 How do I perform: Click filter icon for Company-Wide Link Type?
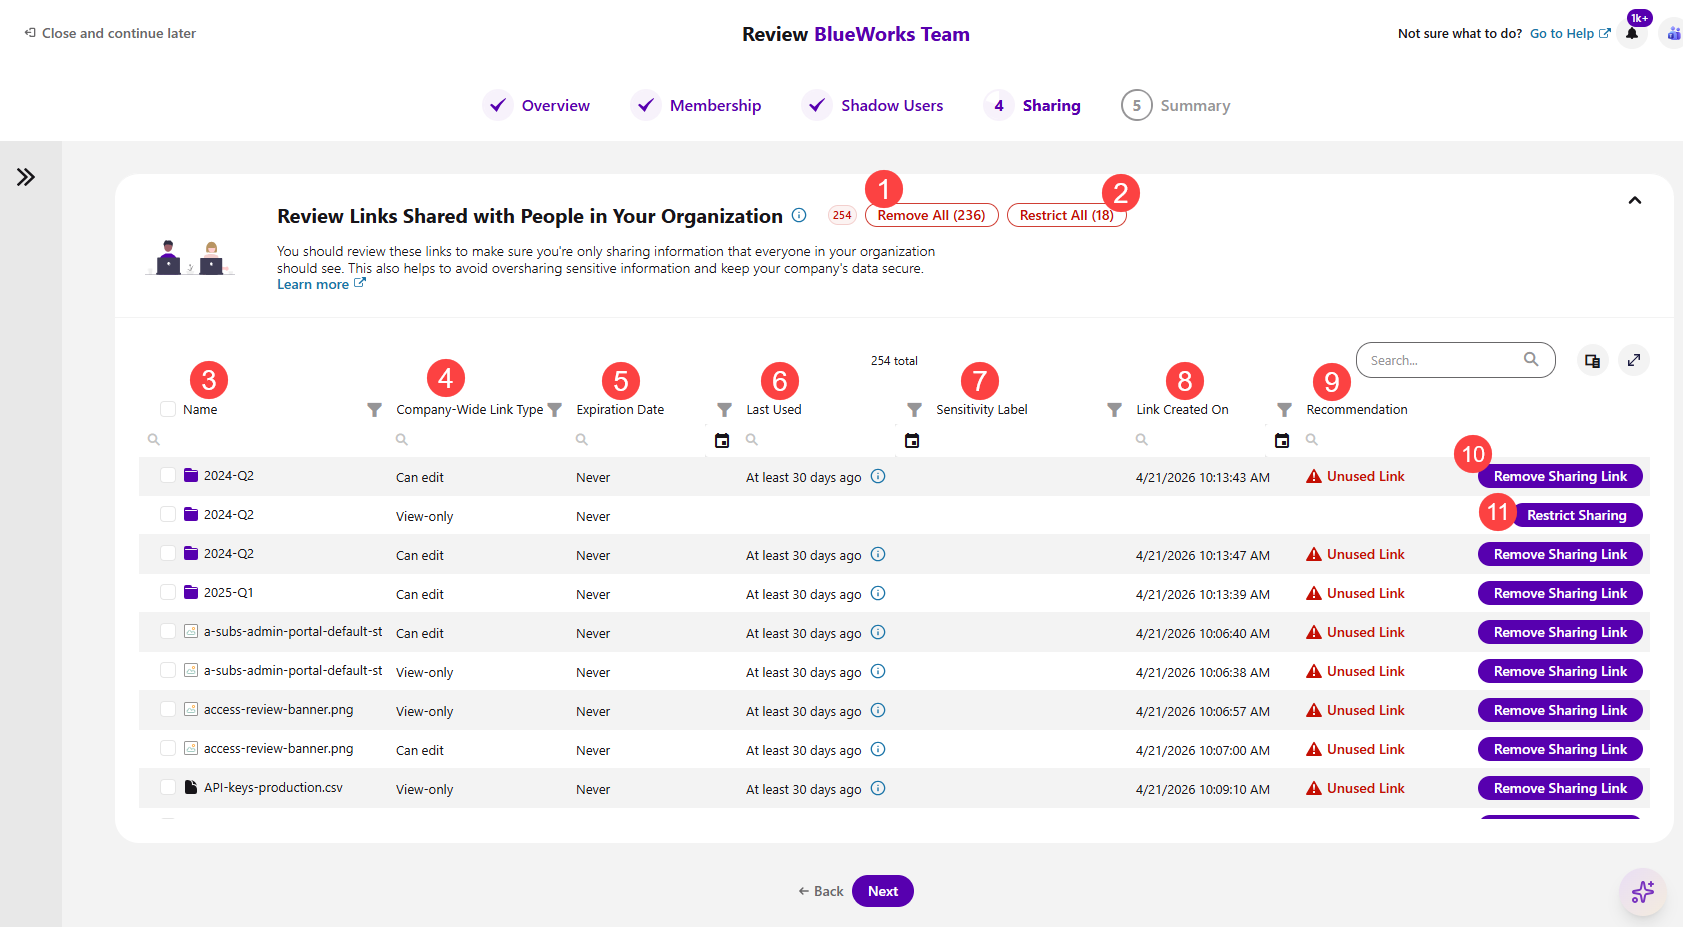(x=555, y=410)
